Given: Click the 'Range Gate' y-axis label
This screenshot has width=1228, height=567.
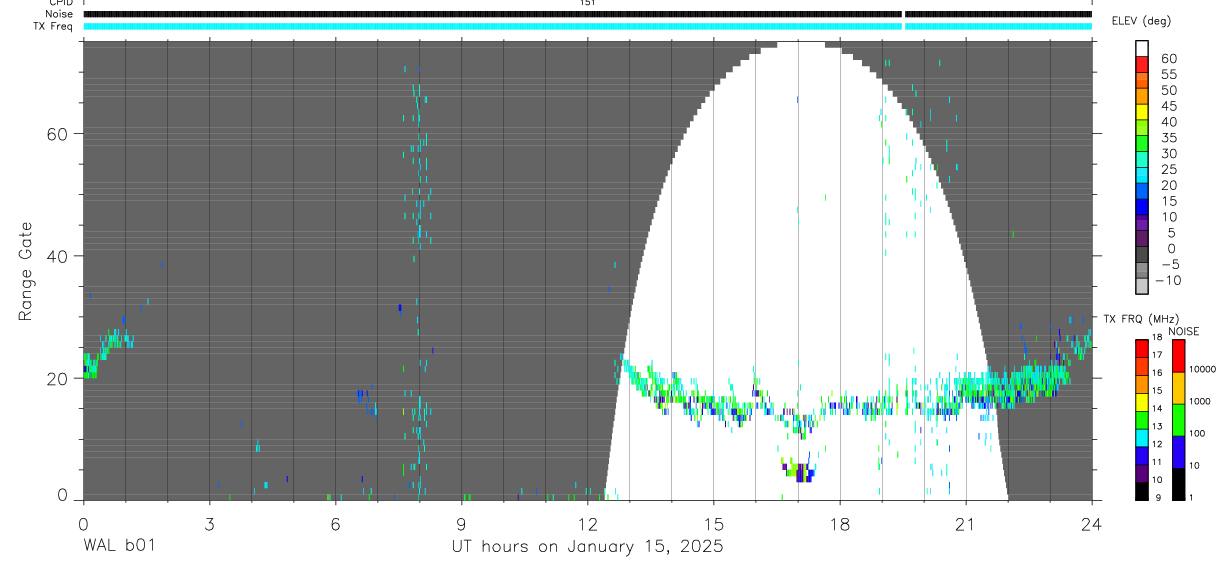Looking at the screenshot, I should pos(25,270).
